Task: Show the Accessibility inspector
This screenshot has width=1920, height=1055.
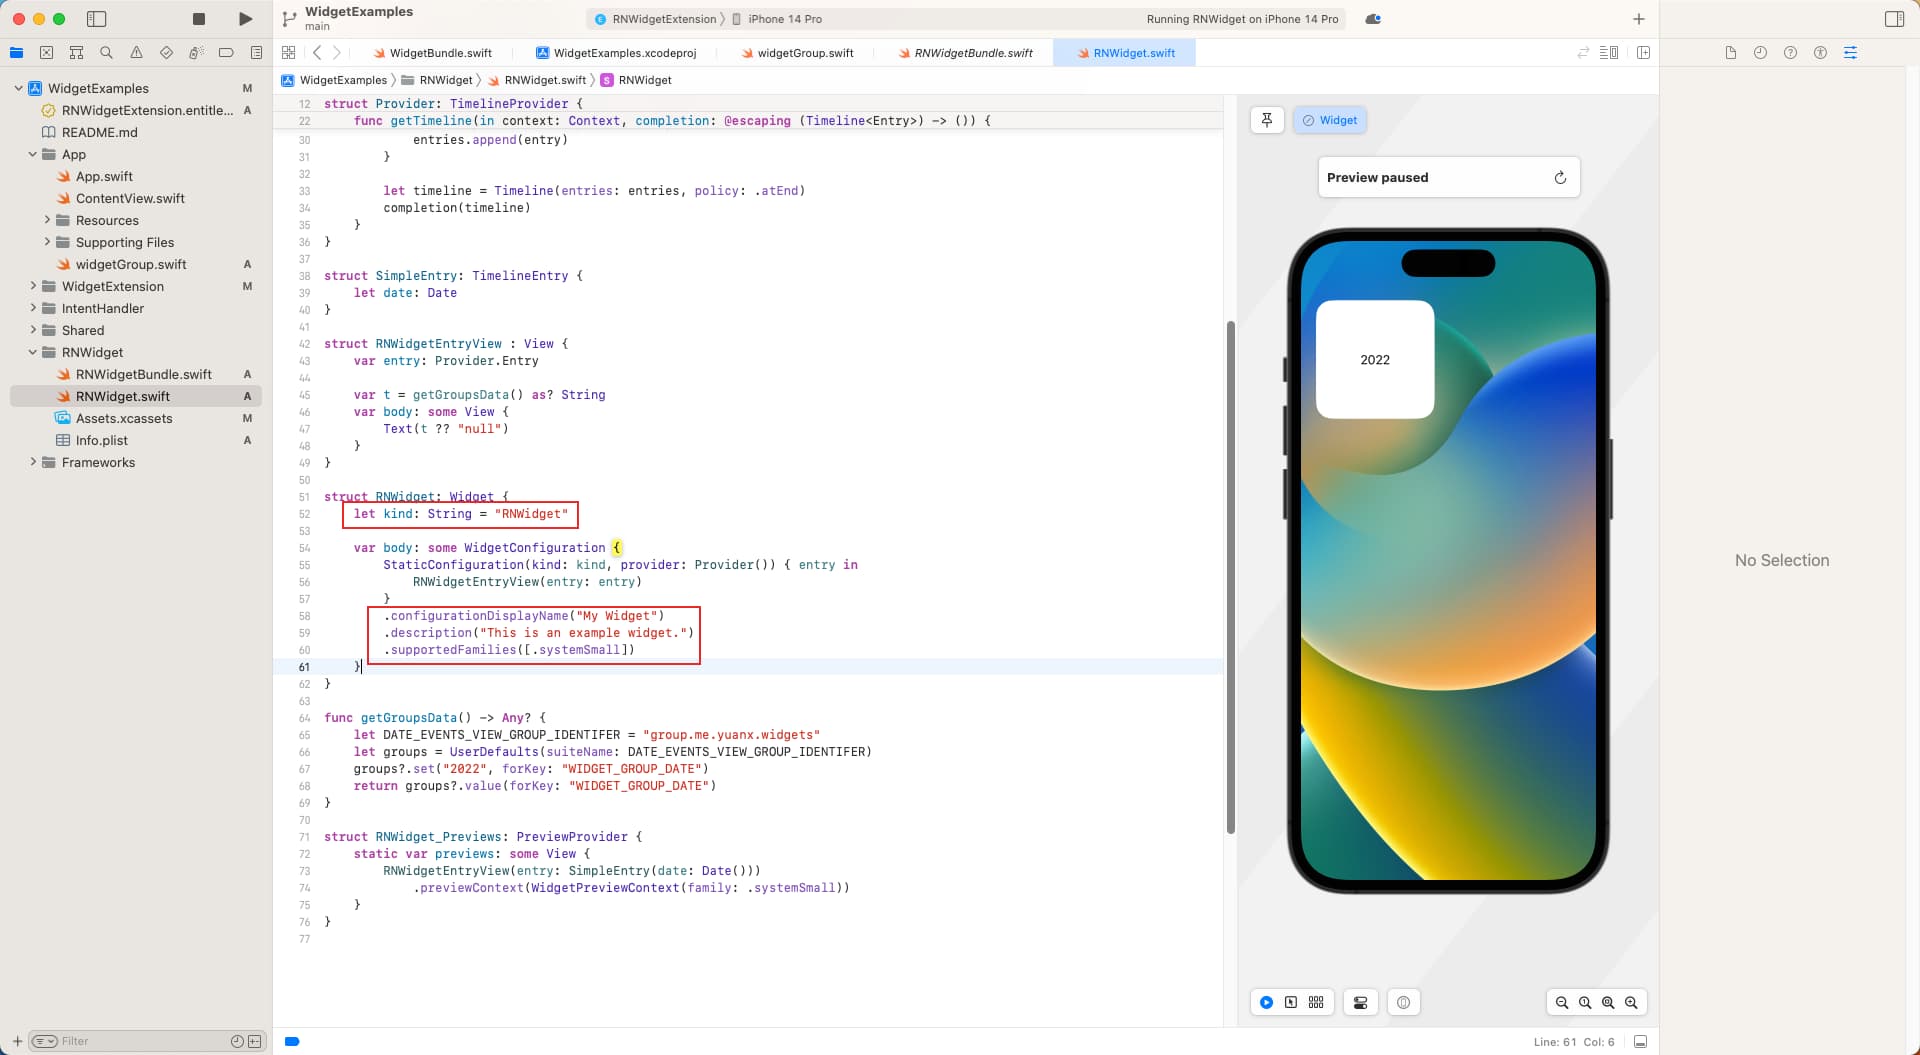Action: click(1820, 52)
